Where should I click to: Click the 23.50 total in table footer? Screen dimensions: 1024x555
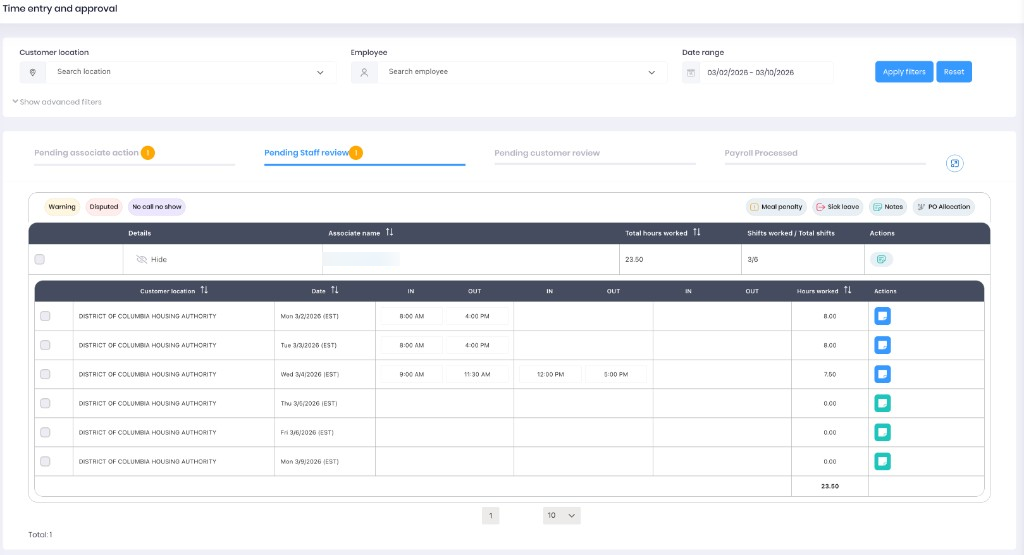829,486
